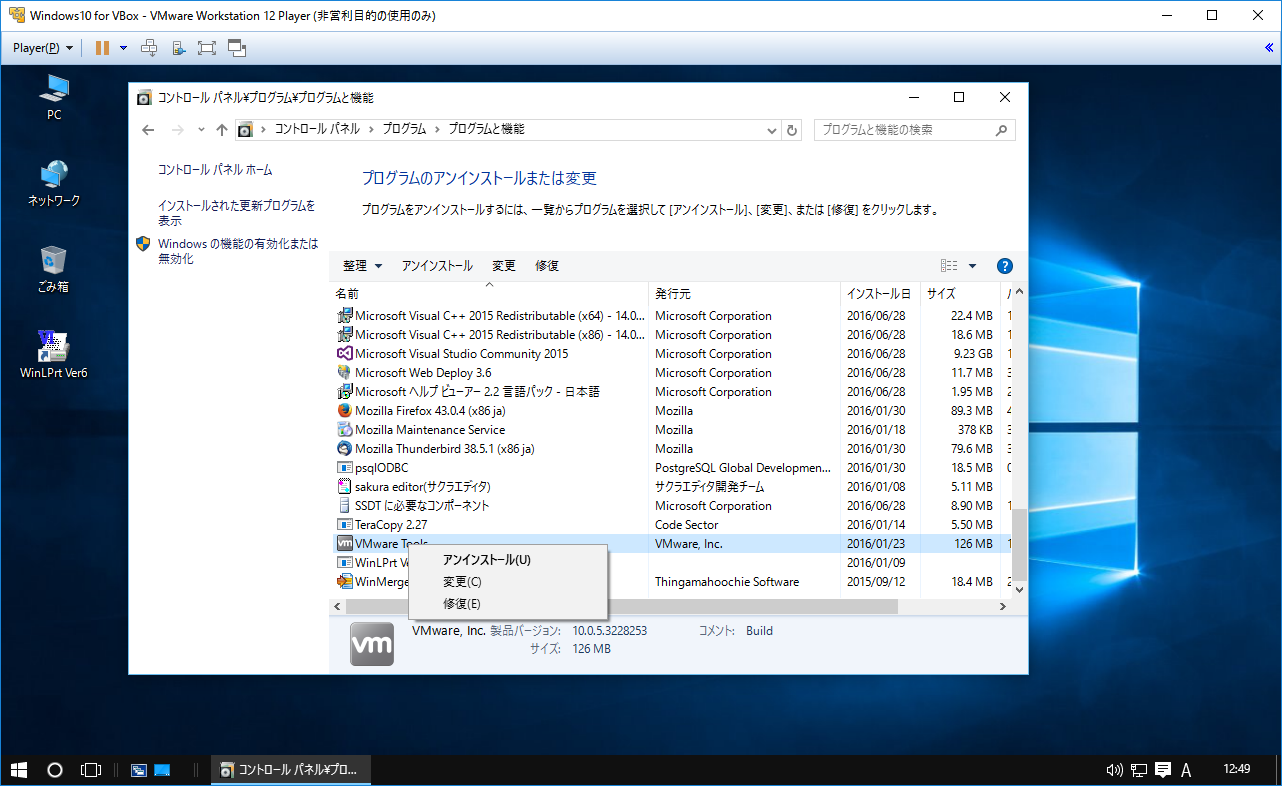Screen dimensions: 1282x786
Task: Open インストールされた更新プログラムを表示 link
Action: [237, 213]
